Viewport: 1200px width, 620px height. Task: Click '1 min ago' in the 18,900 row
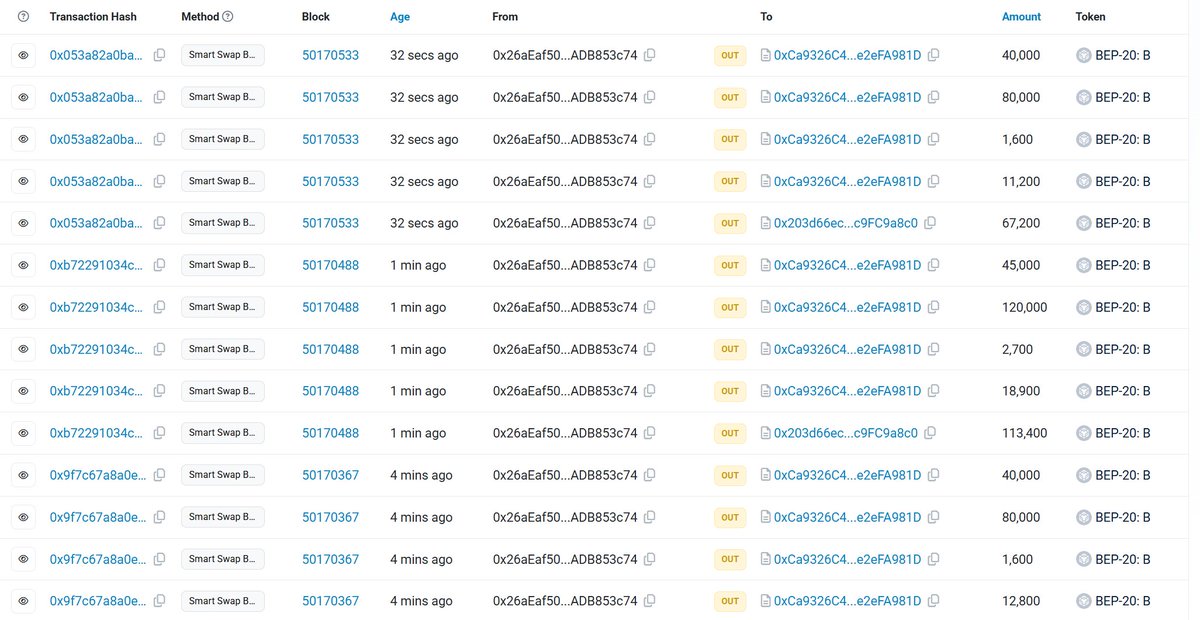(x=418, y=392)
